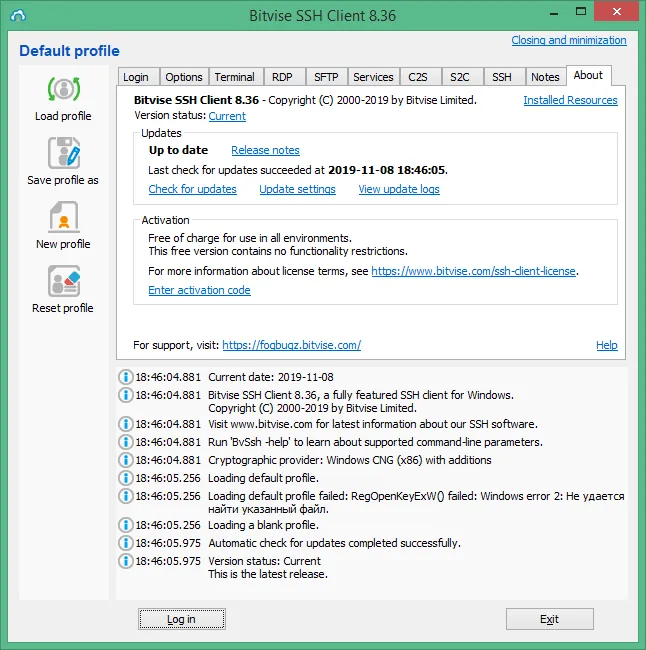Open the Closing and minimization link
The height and width of the screenshot is (650, 646).
(568, 40)
